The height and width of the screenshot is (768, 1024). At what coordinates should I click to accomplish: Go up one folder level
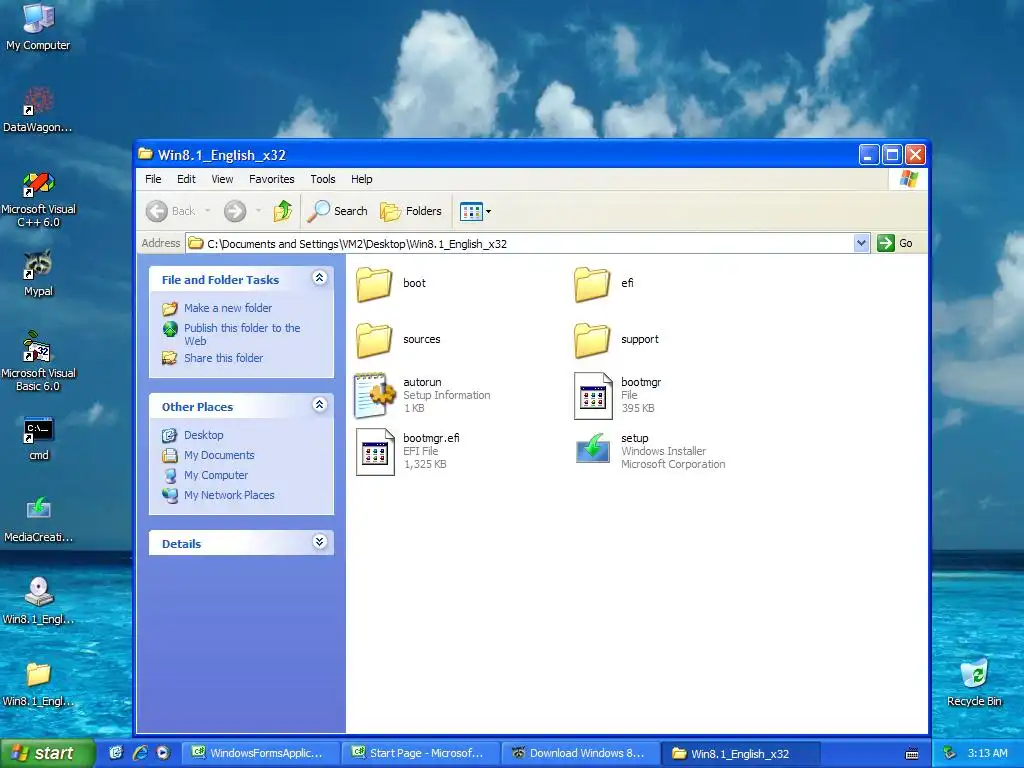[x=283, y=211]
